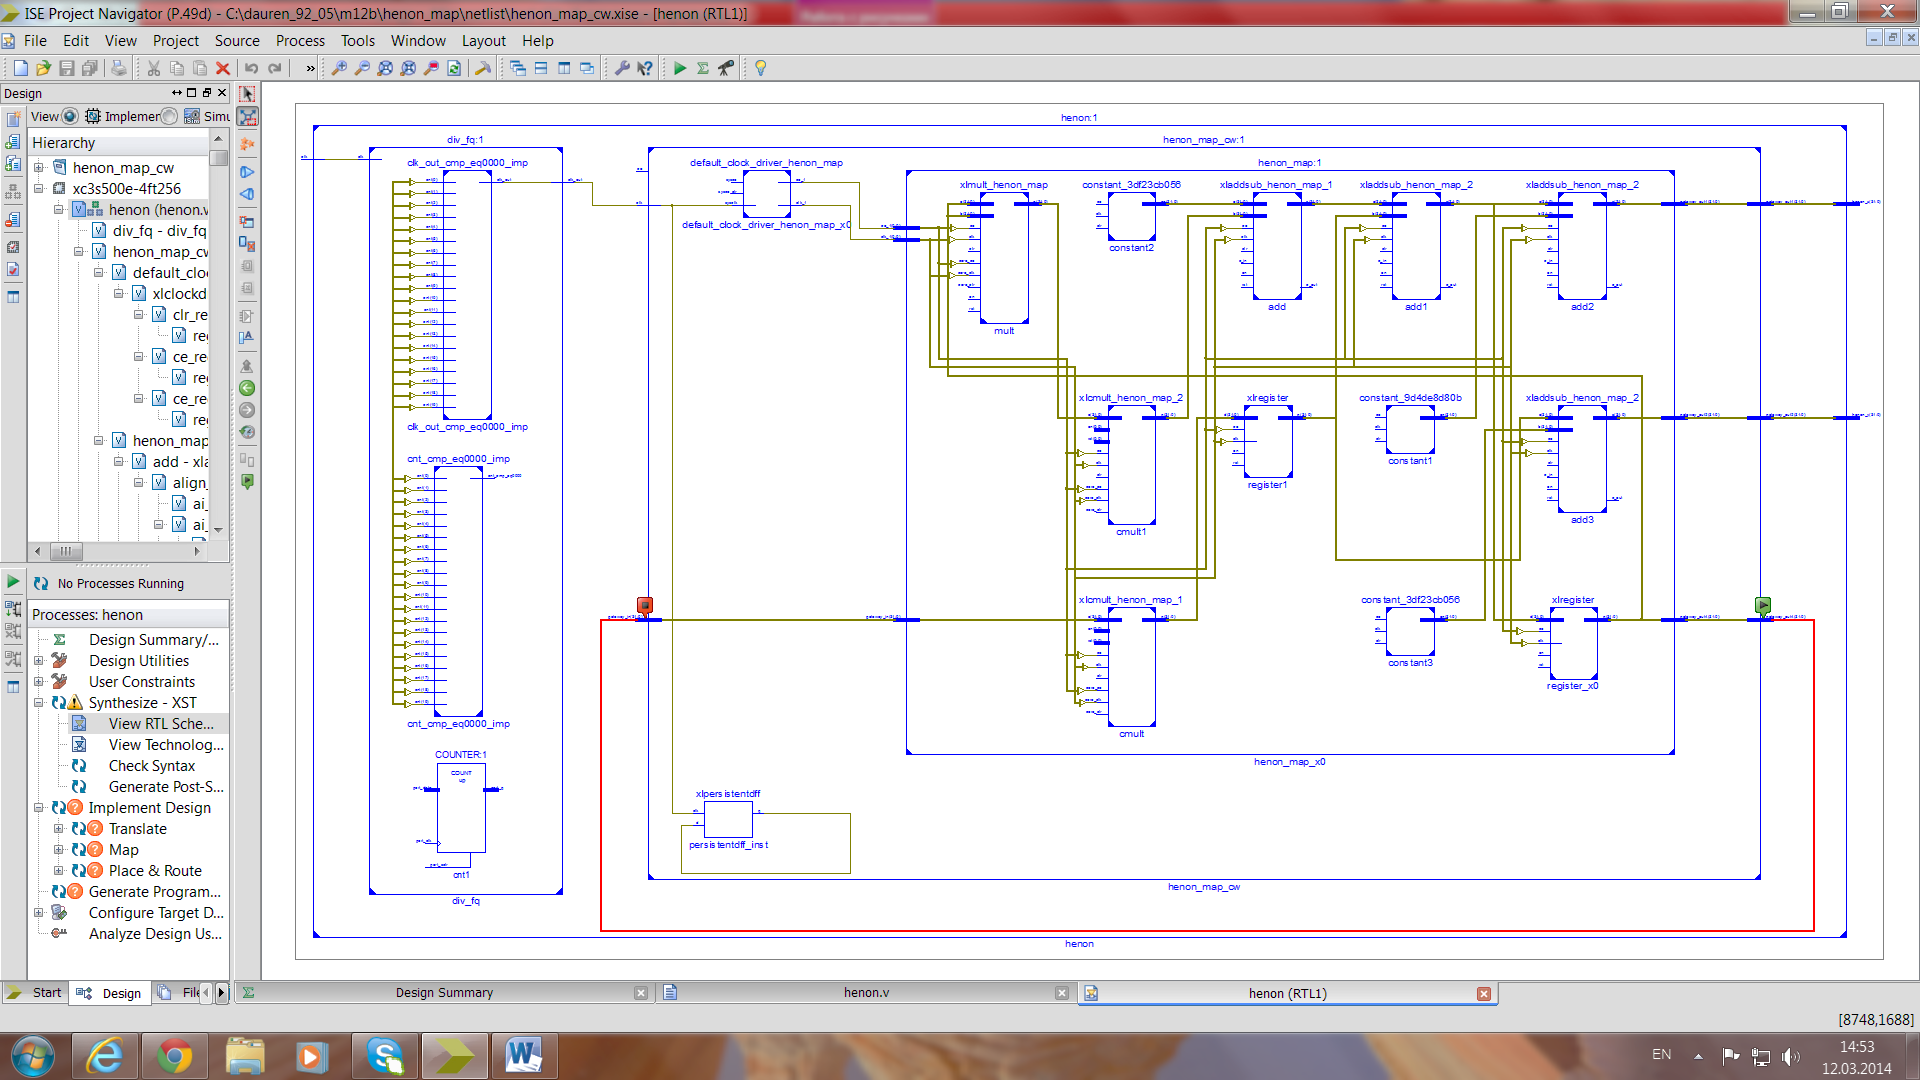Click Generate Programming File process
The height and width of the screenshot is (1080, 1920).
point(154,892)
